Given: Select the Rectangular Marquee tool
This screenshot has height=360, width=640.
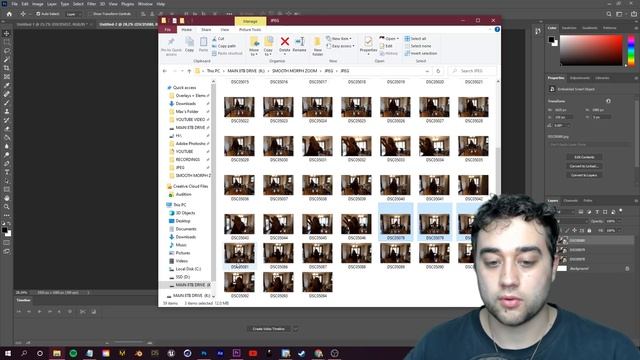Looking at the screenshot, I should pyautogui.click(x=7, y=42).
